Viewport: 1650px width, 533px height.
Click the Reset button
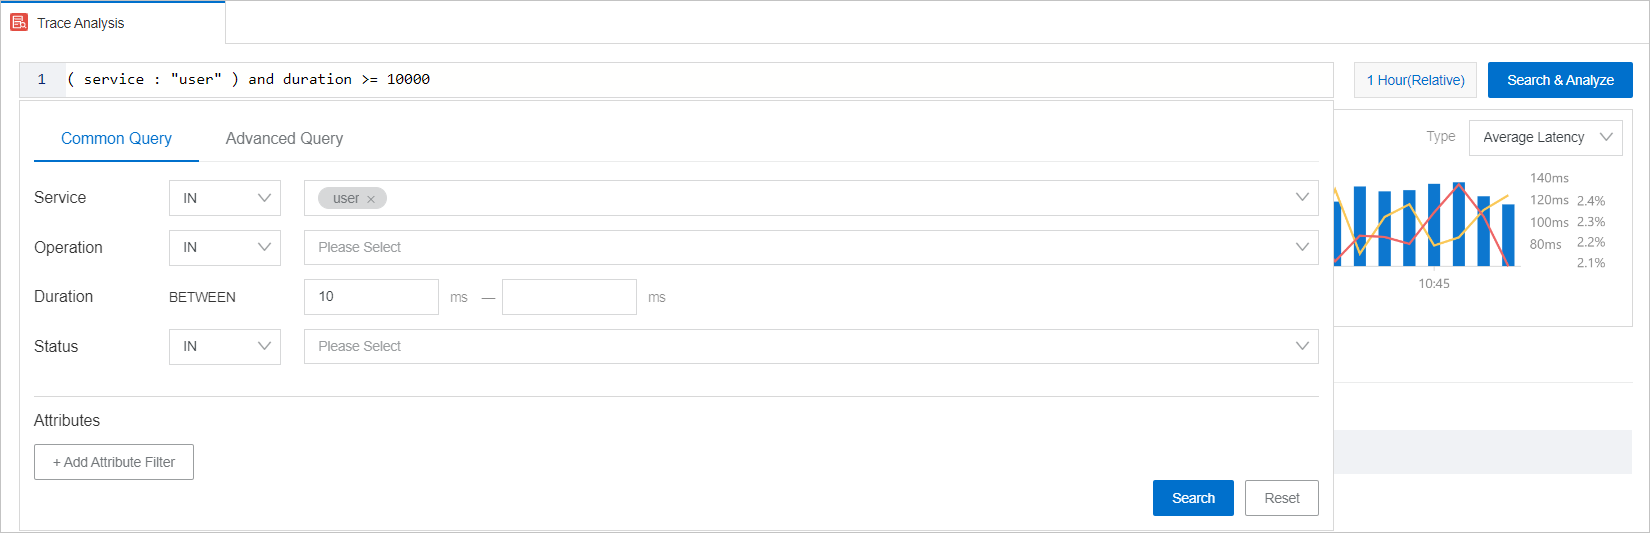tap(1281, 498)
